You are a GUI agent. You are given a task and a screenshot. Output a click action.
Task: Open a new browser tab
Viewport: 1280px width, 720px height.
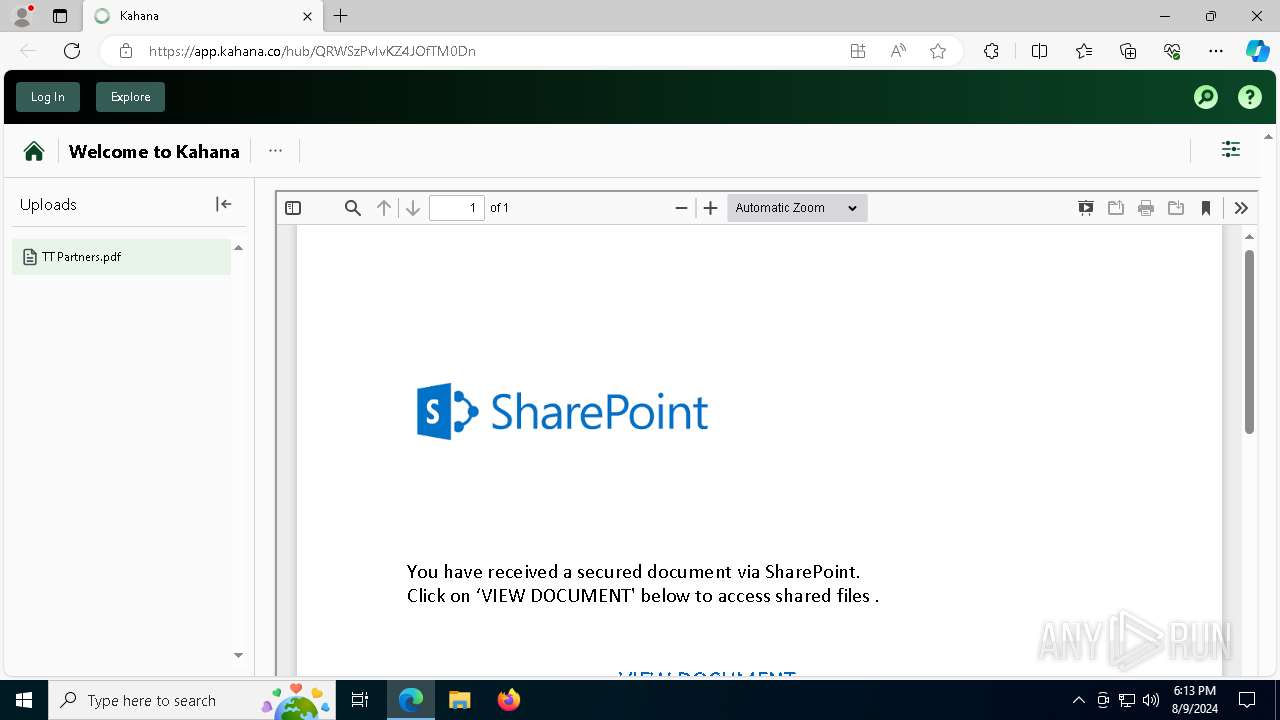point(341,16)
